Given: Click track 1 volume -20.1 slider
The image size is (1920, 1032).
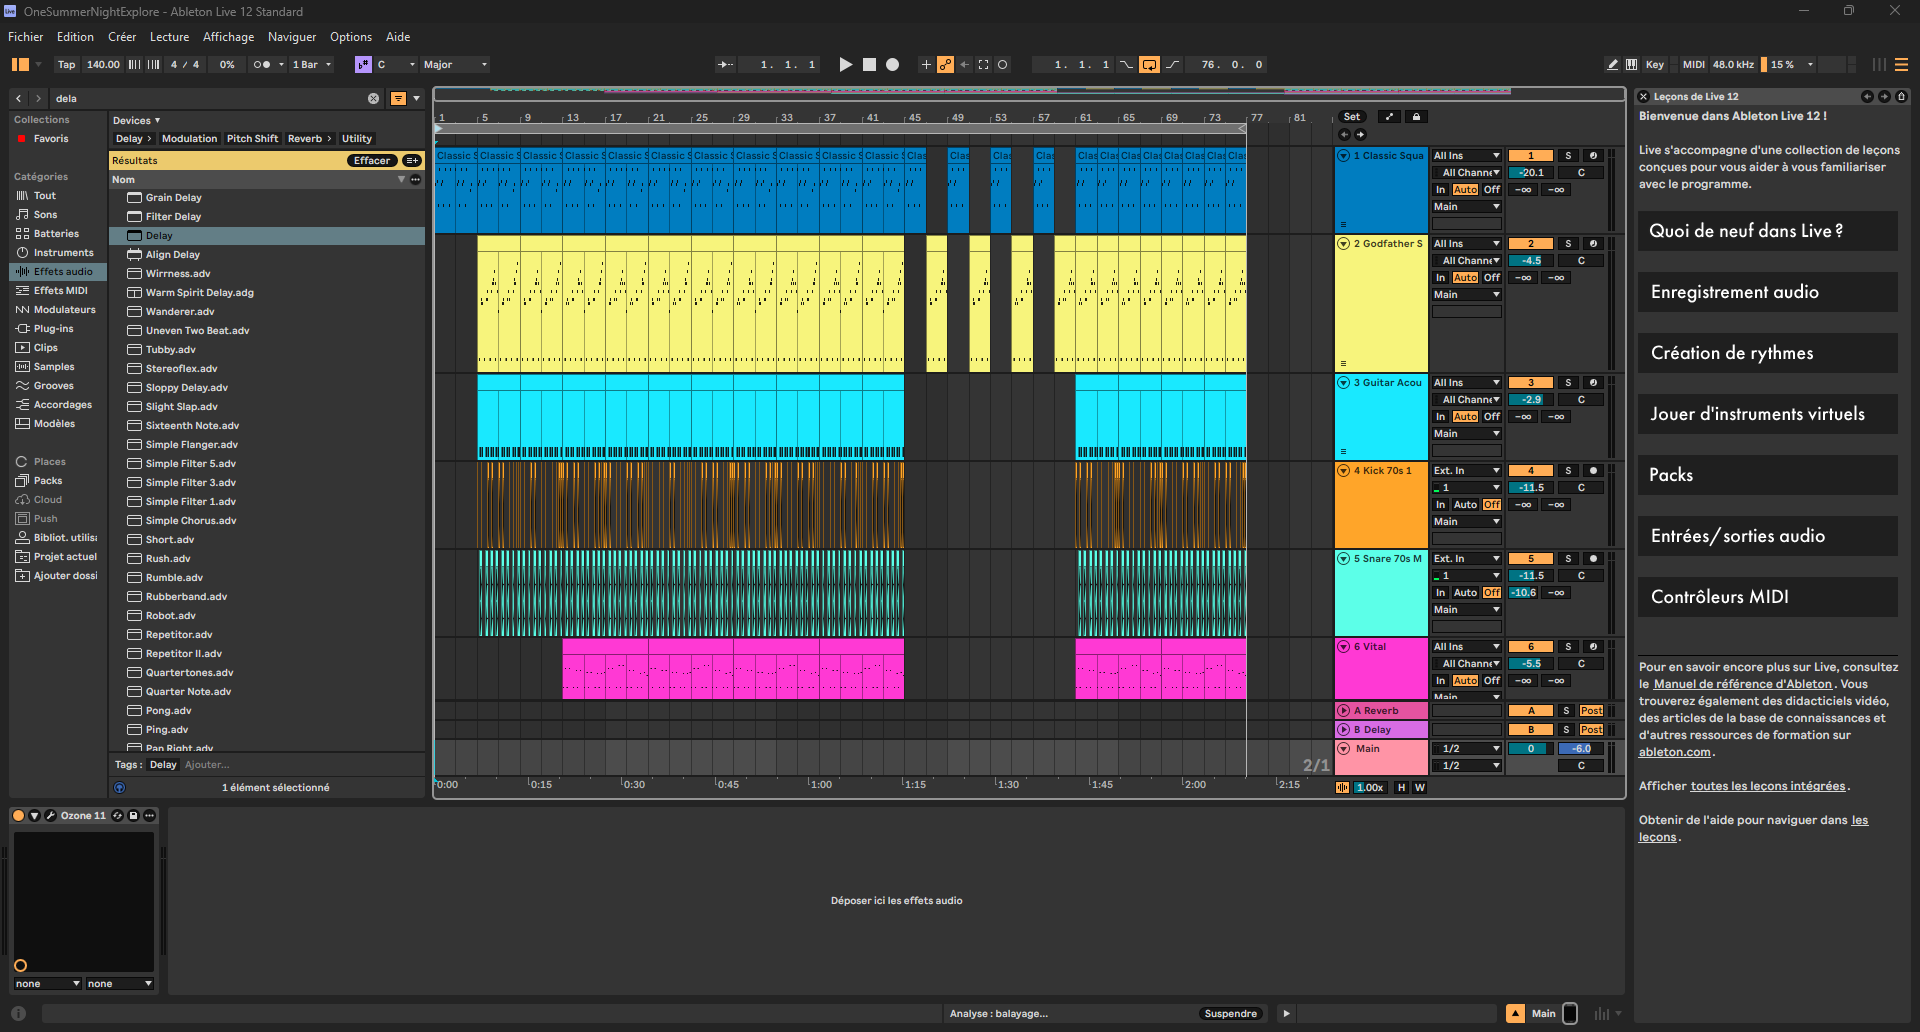Looking at the screenshot, I should 1531,172.
